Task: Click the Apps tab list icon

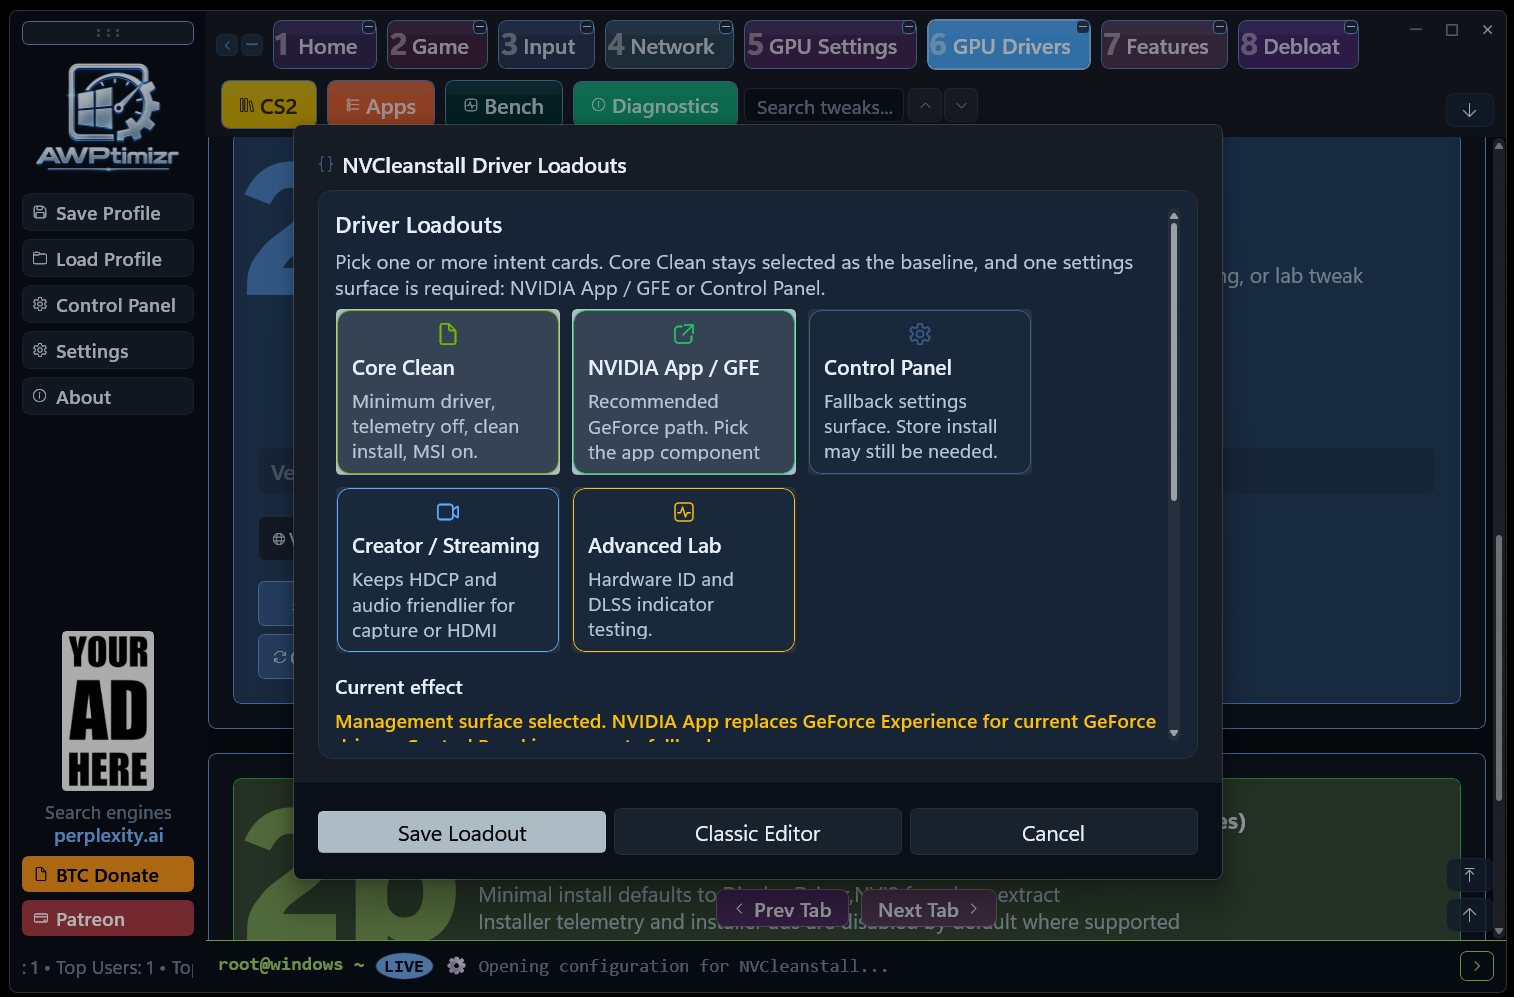Action: click(x=352, y=105)
